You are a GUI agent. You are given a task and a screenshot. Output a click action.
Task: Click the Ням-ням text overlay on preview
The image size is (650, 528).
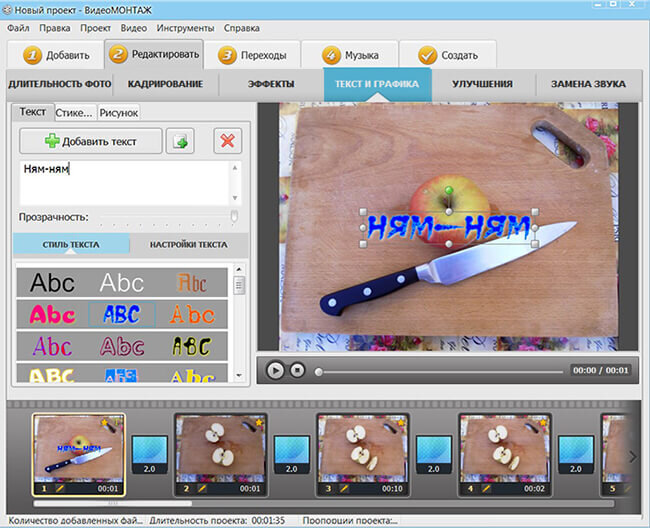click(x=449, y=228)
